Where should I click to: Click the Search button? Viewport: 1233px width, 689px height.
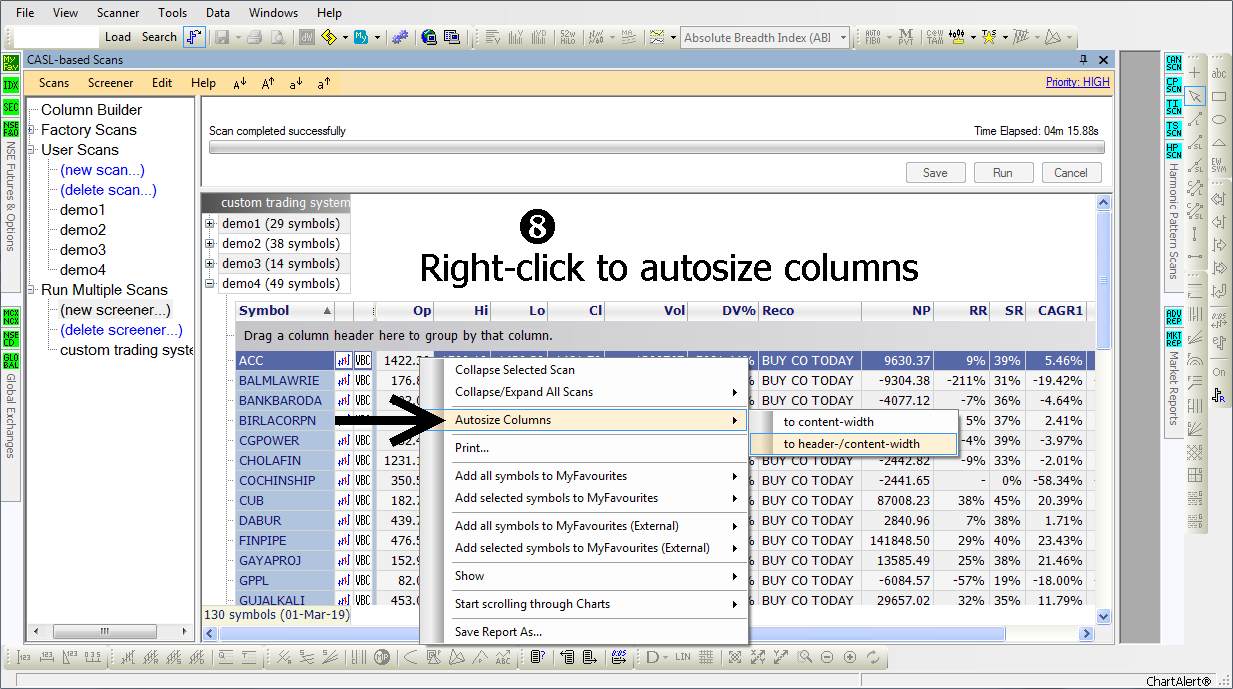159,37
